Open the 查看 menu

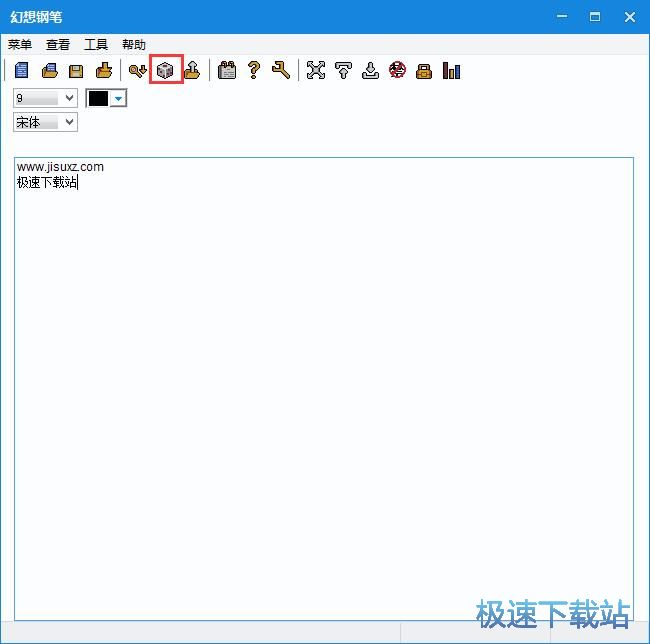[x=58, y=44]
